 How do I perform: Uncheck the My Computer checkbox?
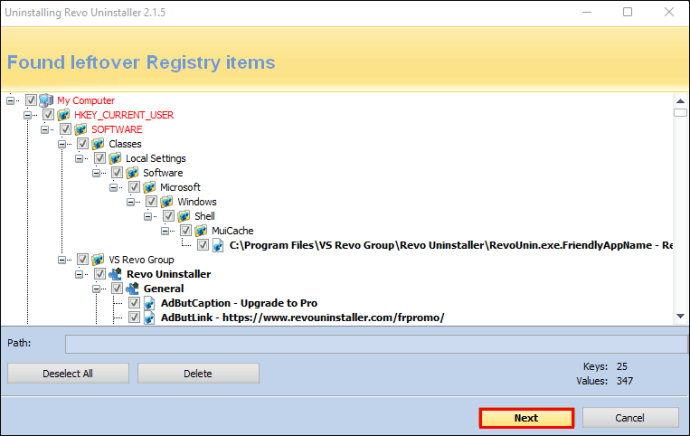(31, 100)
